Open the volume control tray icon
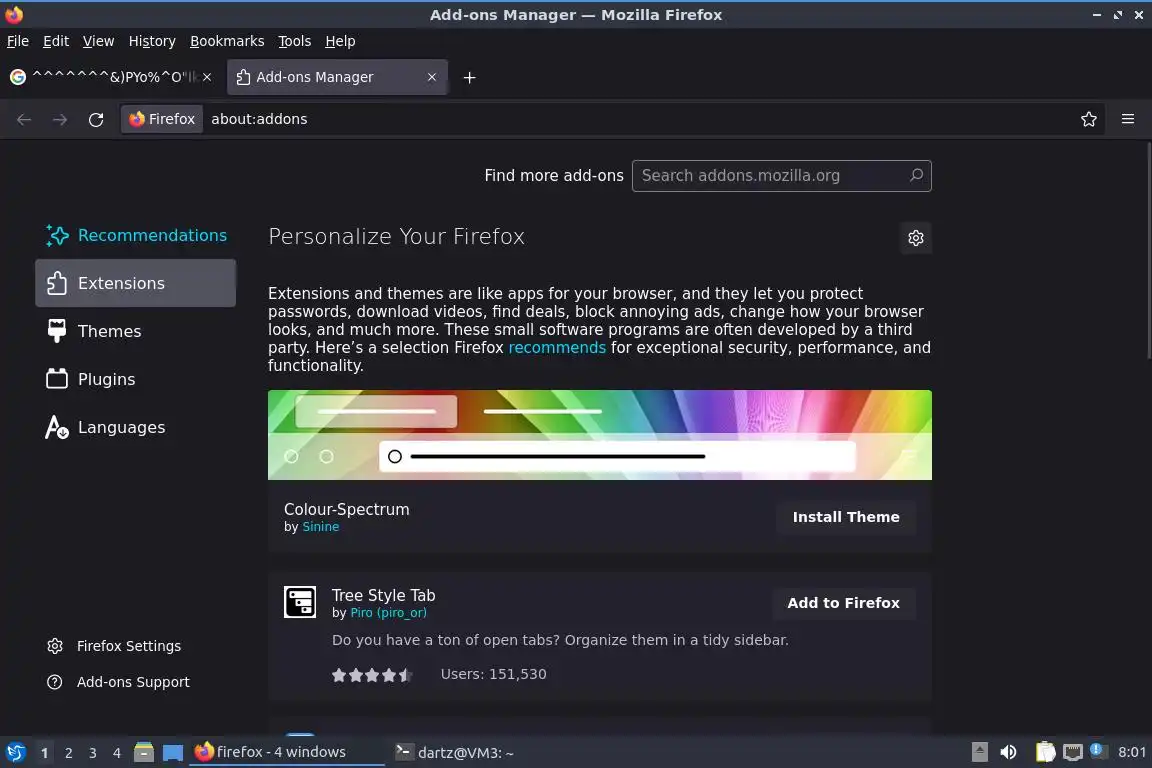The width and height of the screenshot is (1152, 768). click(1008, 752)
